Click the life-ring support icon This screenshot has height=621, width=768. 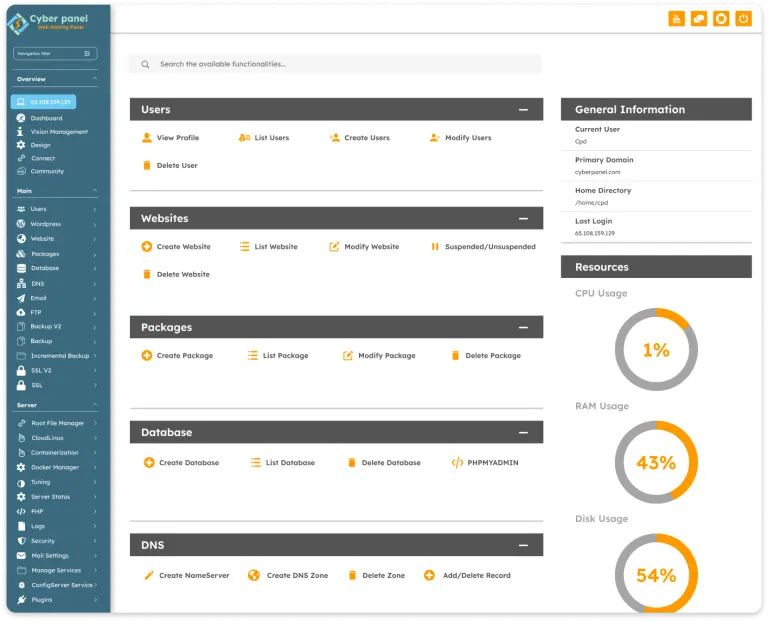tap(721, 18)
